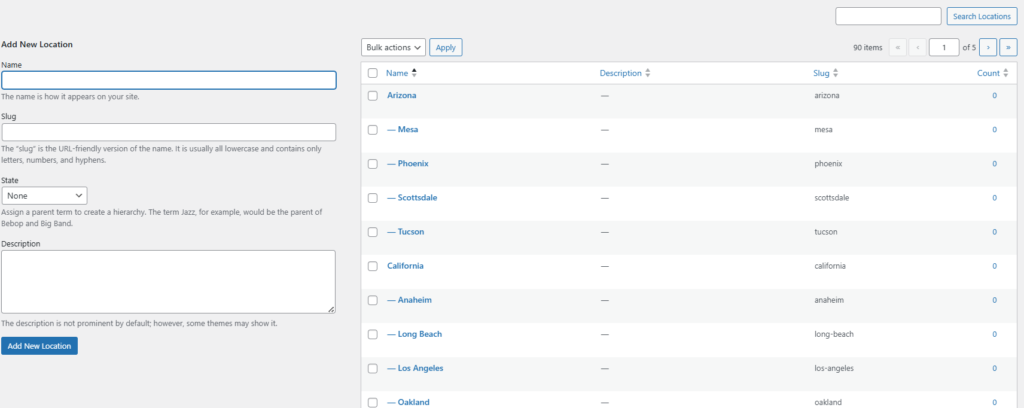1024x408 pixels.
Task: Jump to last page arrow
Action: coord(1009,47)
